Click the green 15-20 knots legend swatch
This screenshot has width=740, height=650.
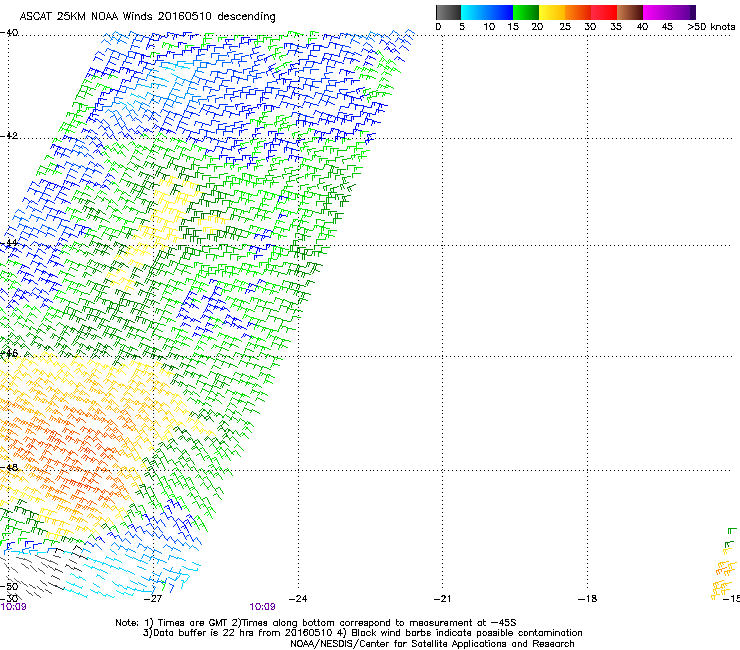(526, 12)
